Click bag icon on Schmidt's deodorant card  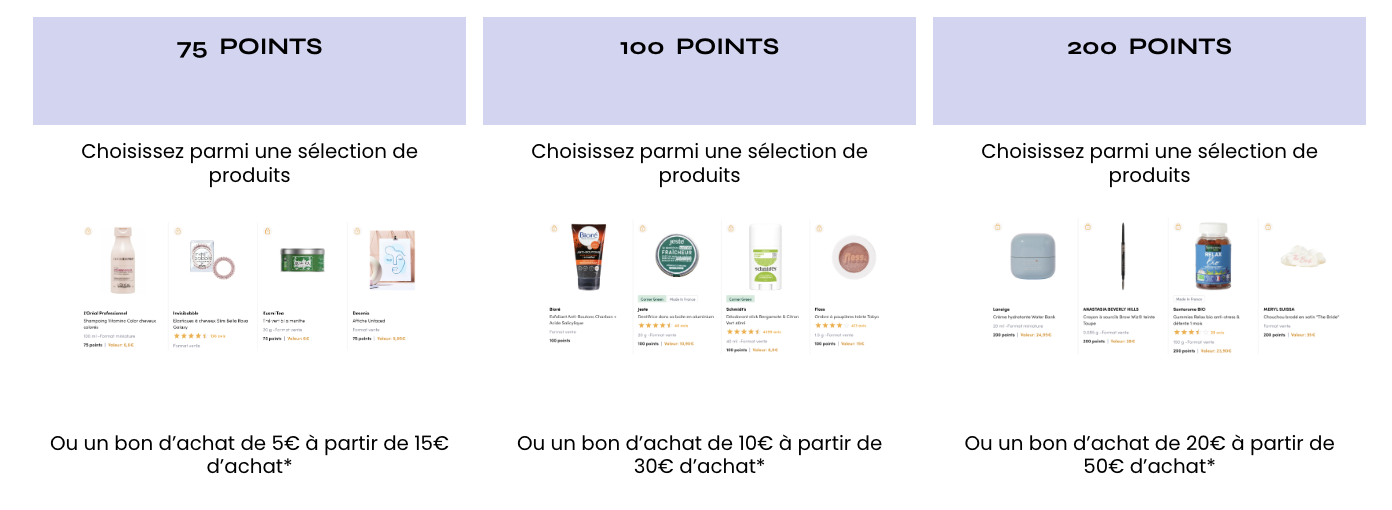(x=730, y=228)
